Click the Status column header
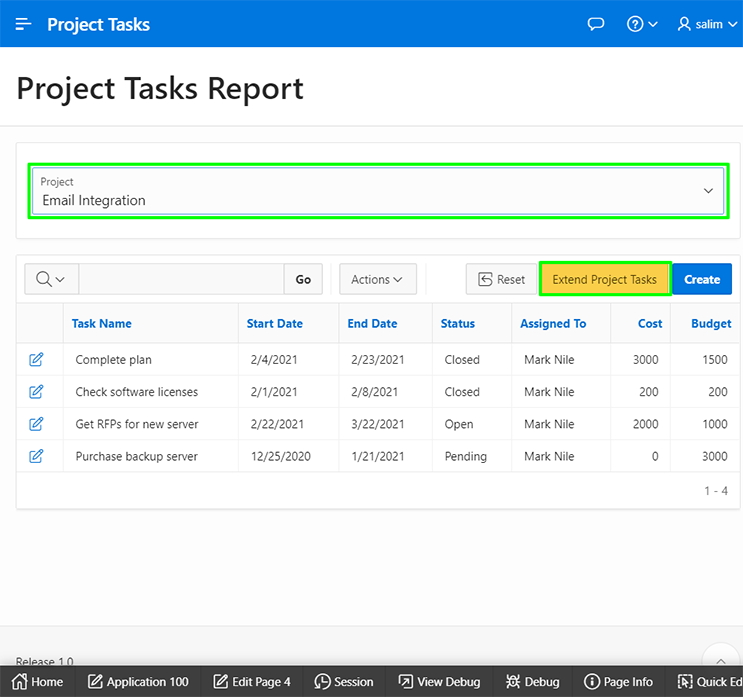 (457, 324)
